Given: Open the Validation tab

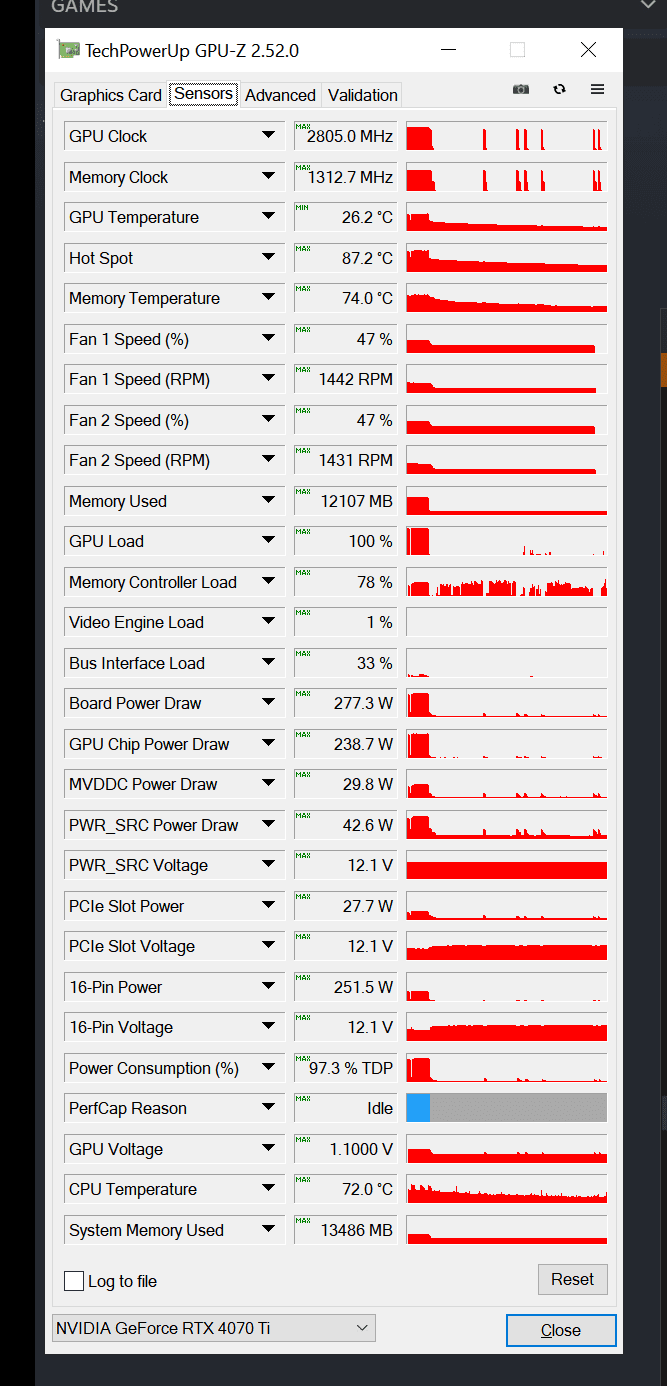Looking at the screenshot, I should point(363,95).
